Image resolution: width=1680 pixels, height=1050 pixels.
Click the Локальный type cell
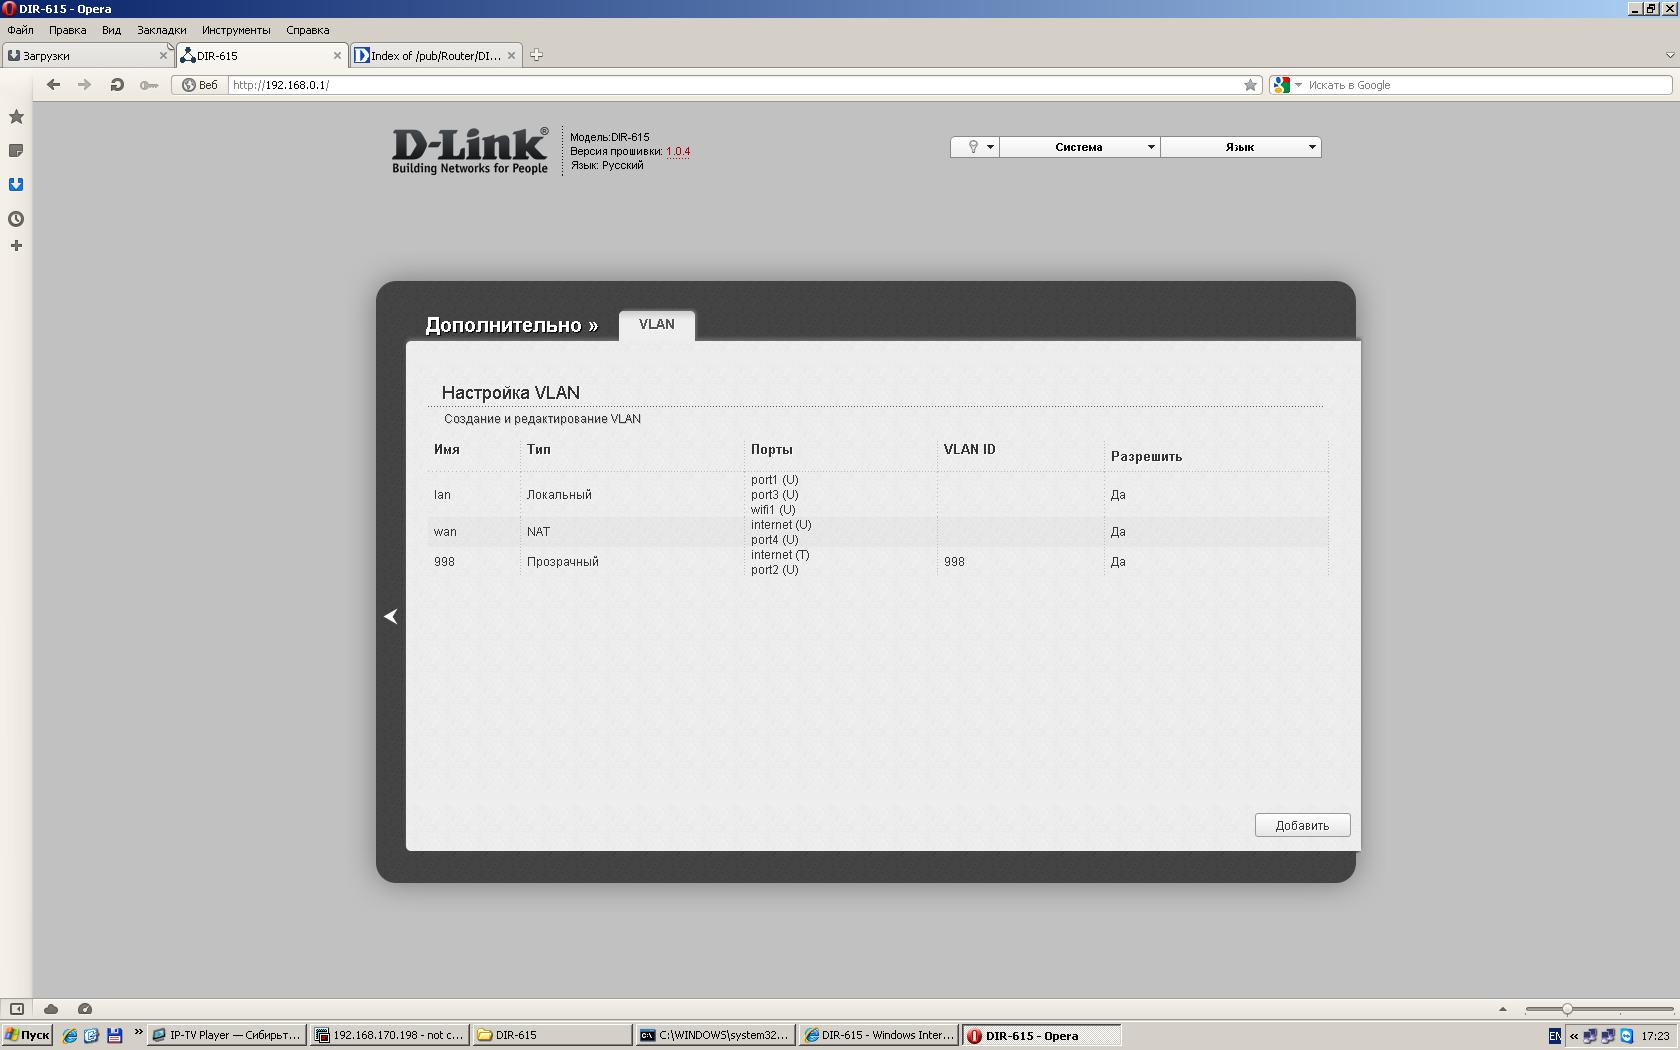[x=559, y=495]
